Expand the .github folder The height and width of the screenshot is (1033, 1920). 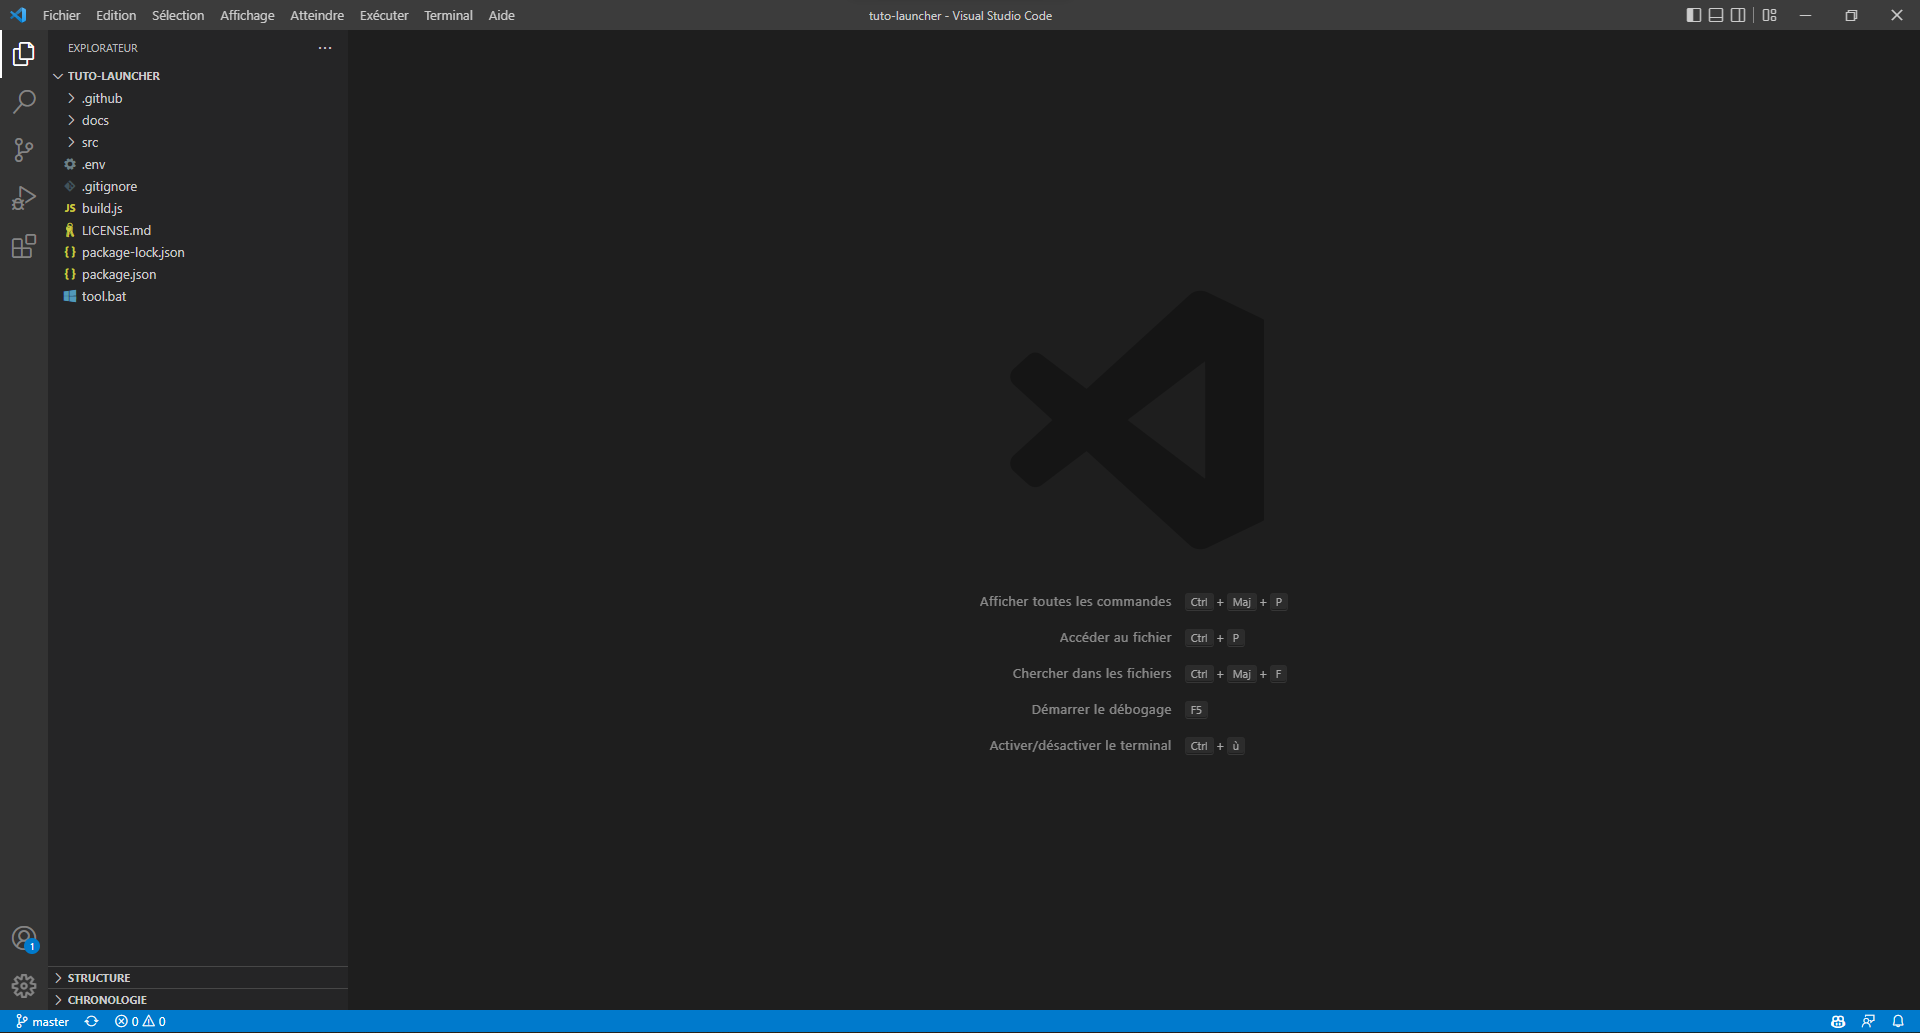pos(198,98)
